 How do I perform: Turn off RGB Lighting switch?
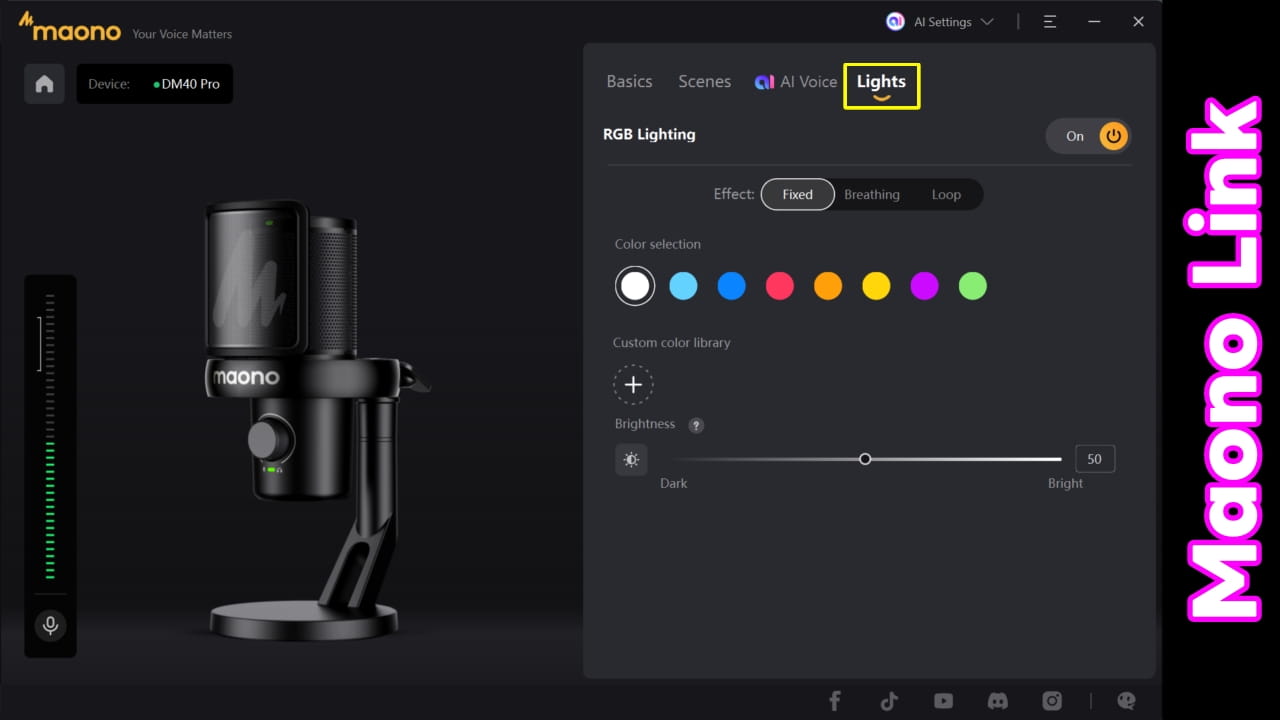tap(1088, 136)
